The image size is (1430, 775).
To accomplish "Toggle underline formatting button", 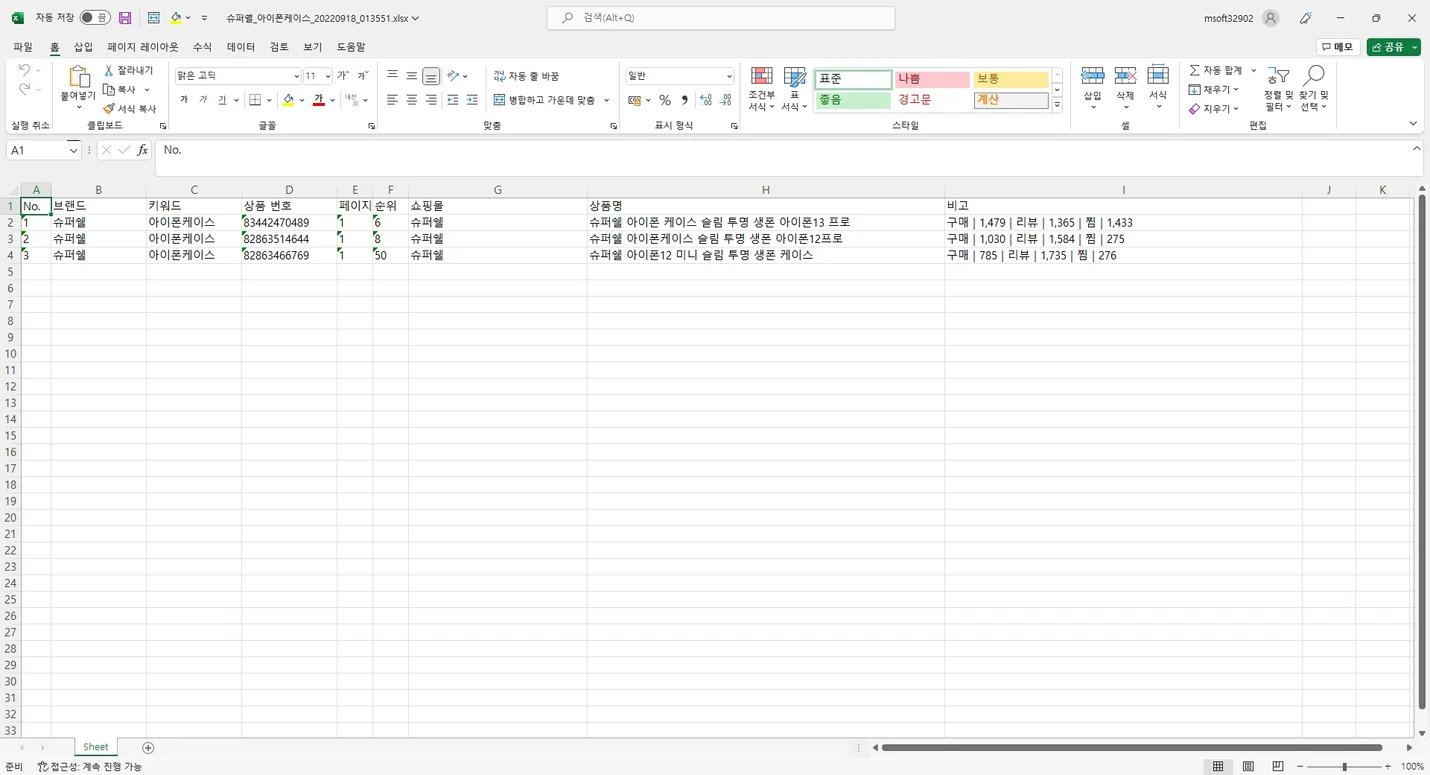I will [222, 100].
